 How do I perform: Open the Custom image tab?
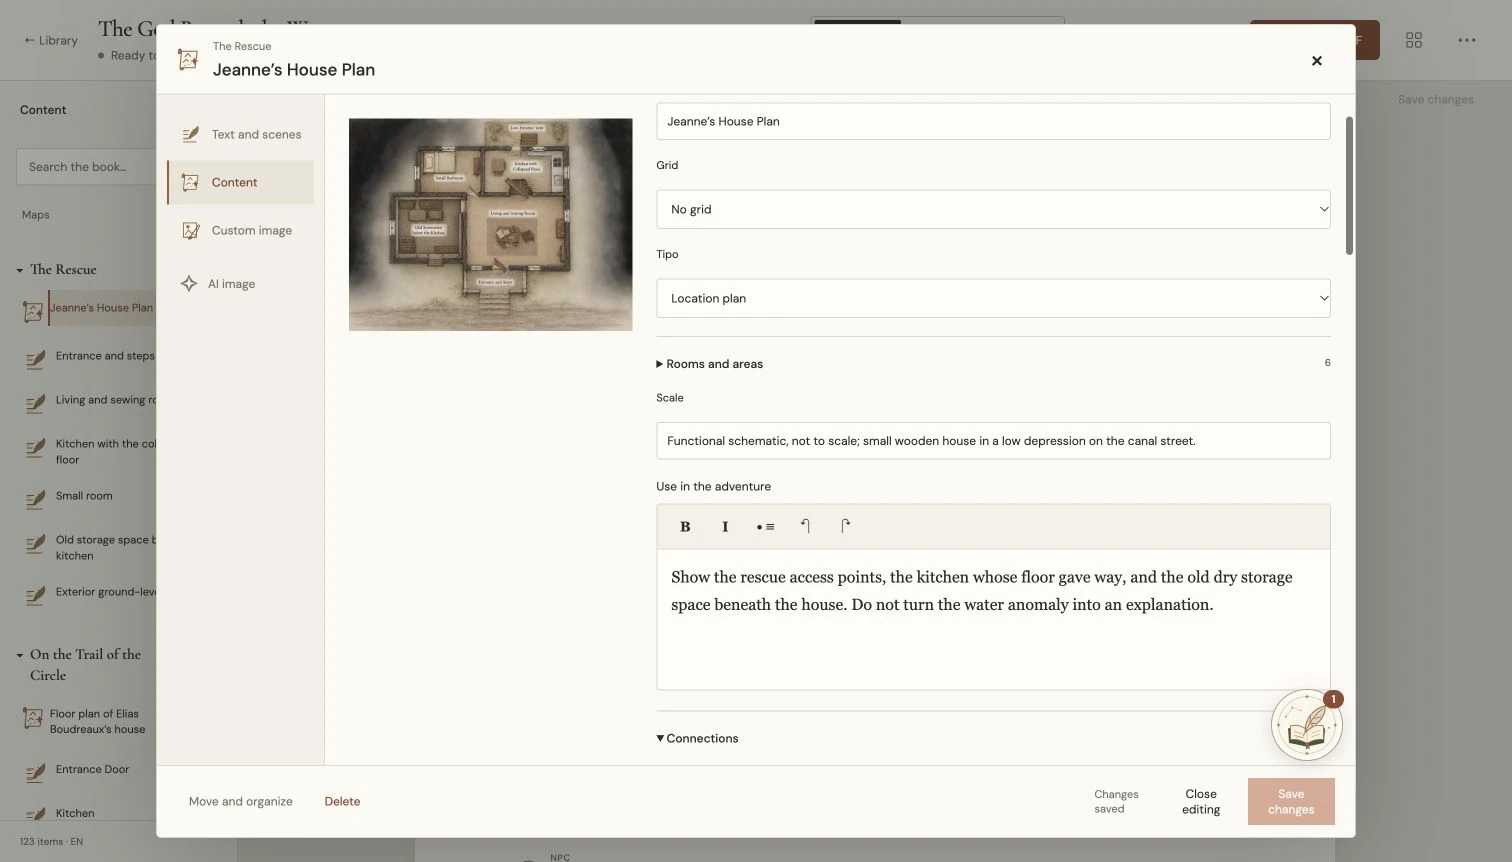(241, 230)
